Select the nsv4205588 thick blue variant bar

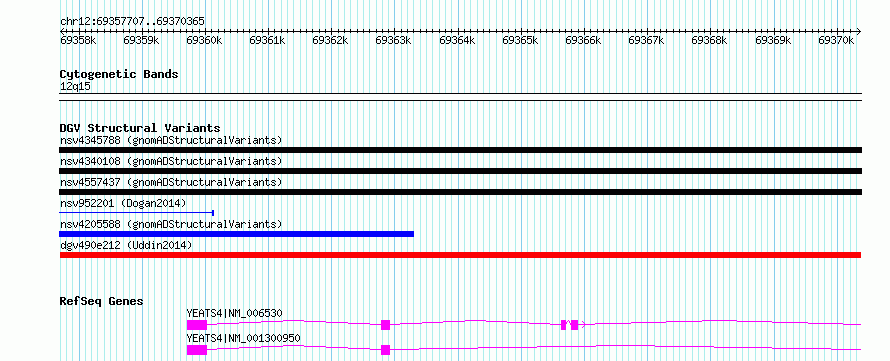click(x=237, y=234)
